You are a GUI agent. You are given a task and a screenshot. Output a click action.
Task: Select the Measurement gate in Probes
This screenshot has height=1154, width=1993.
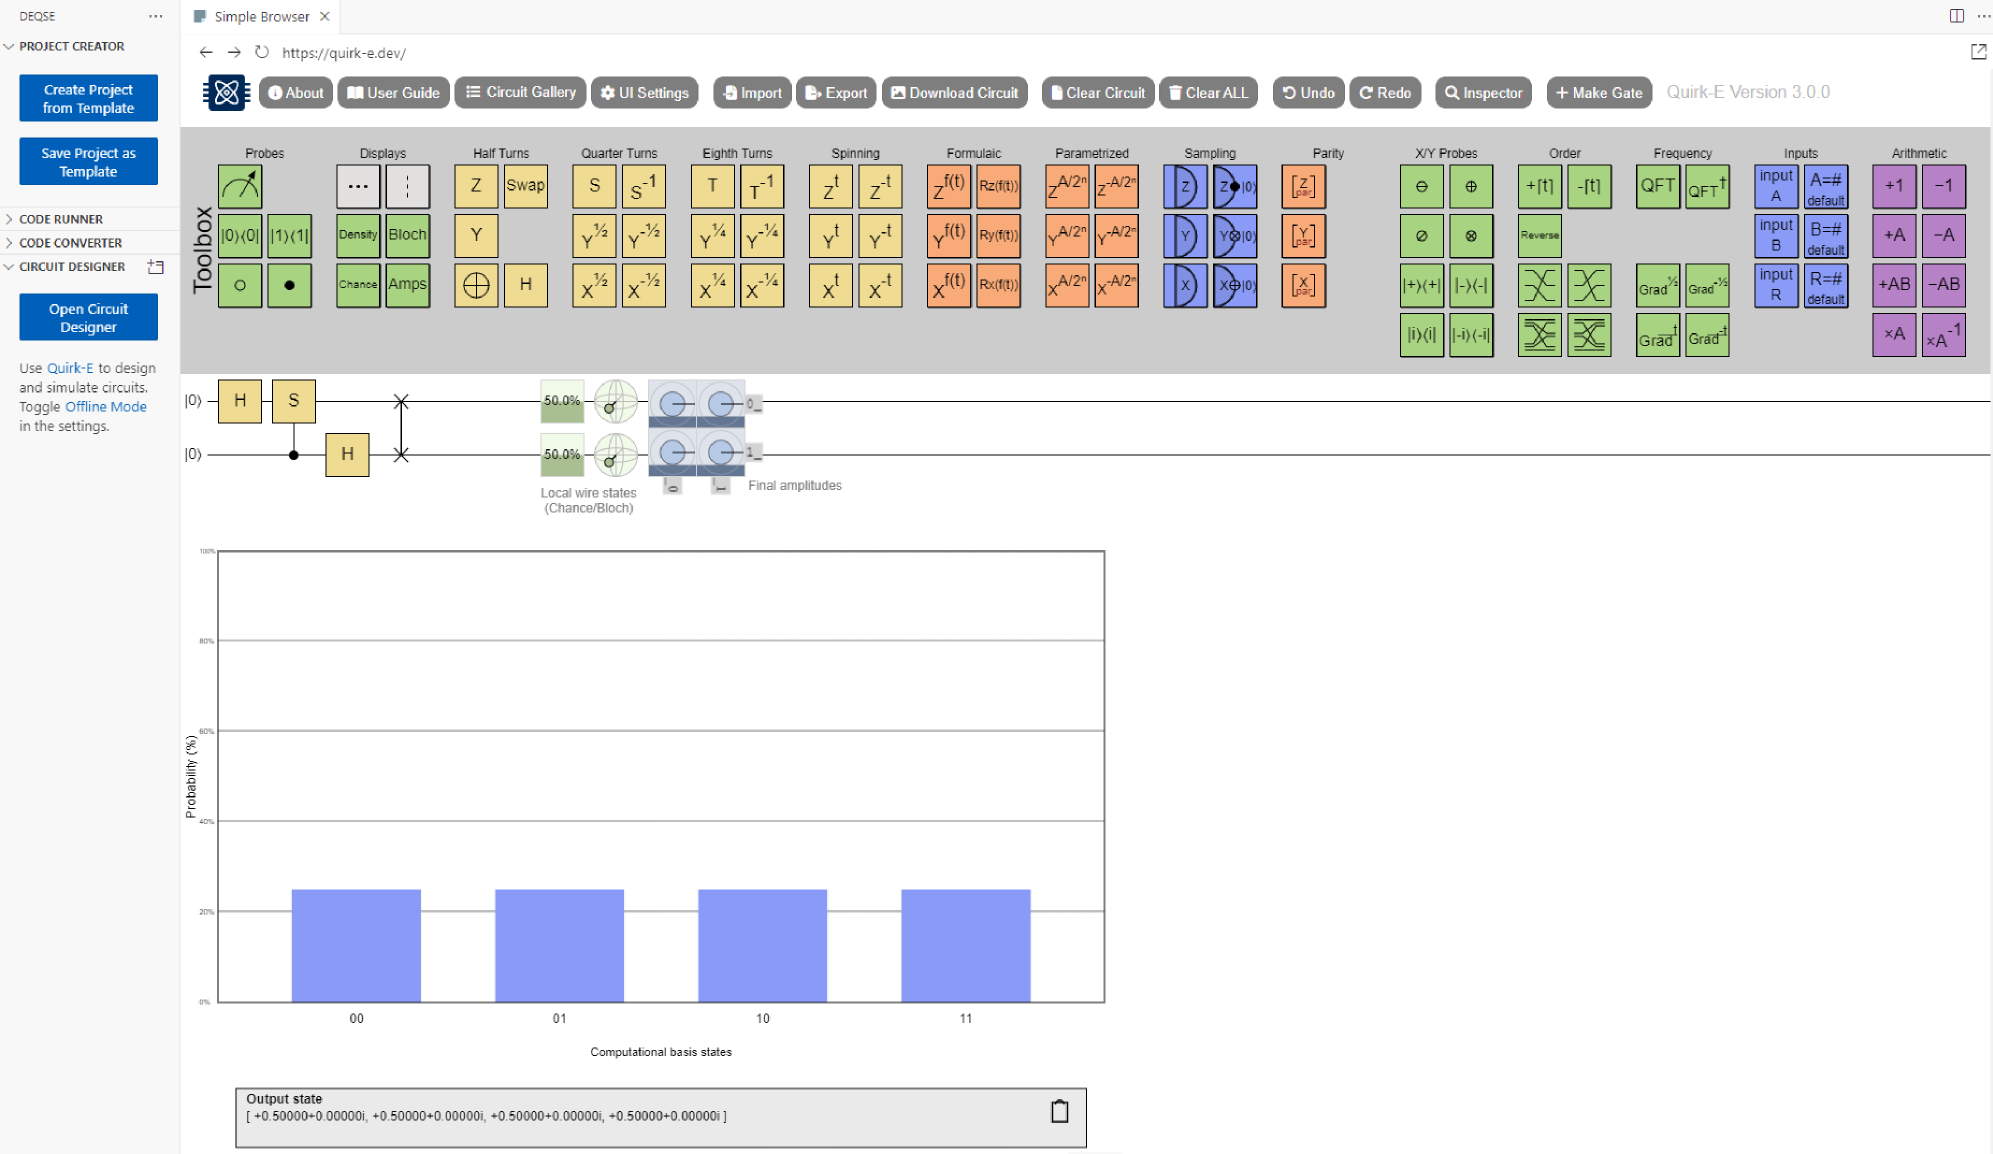[x=240, y=186]
